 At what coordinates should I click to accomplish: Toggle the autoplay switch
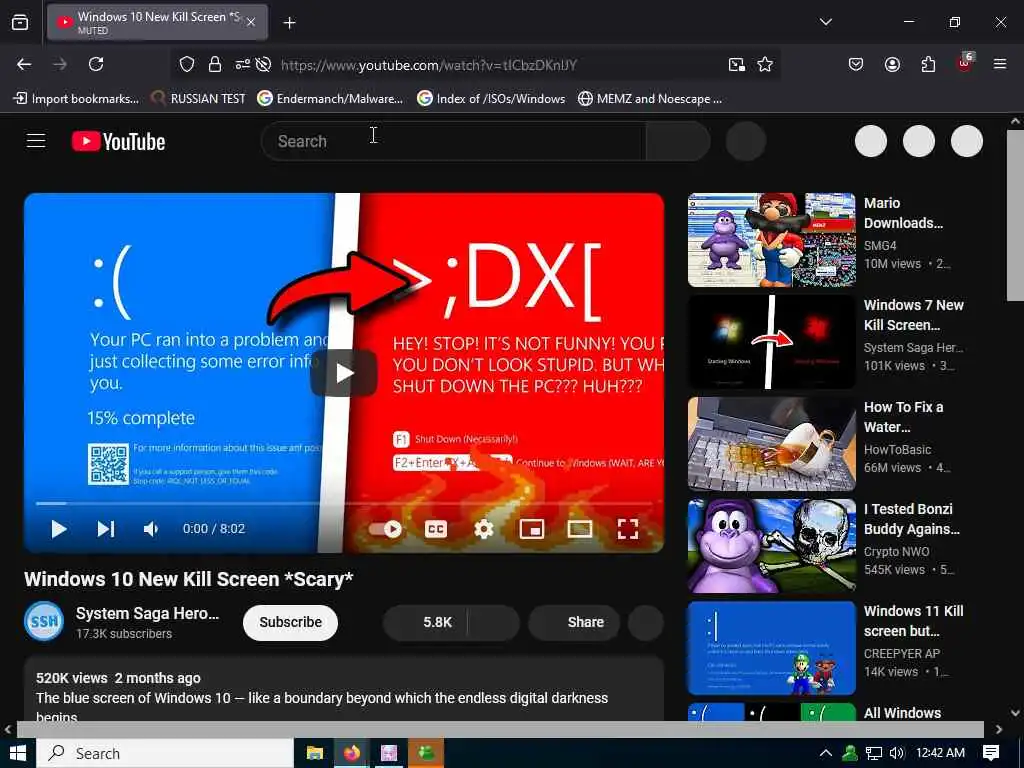pos(385,529)
